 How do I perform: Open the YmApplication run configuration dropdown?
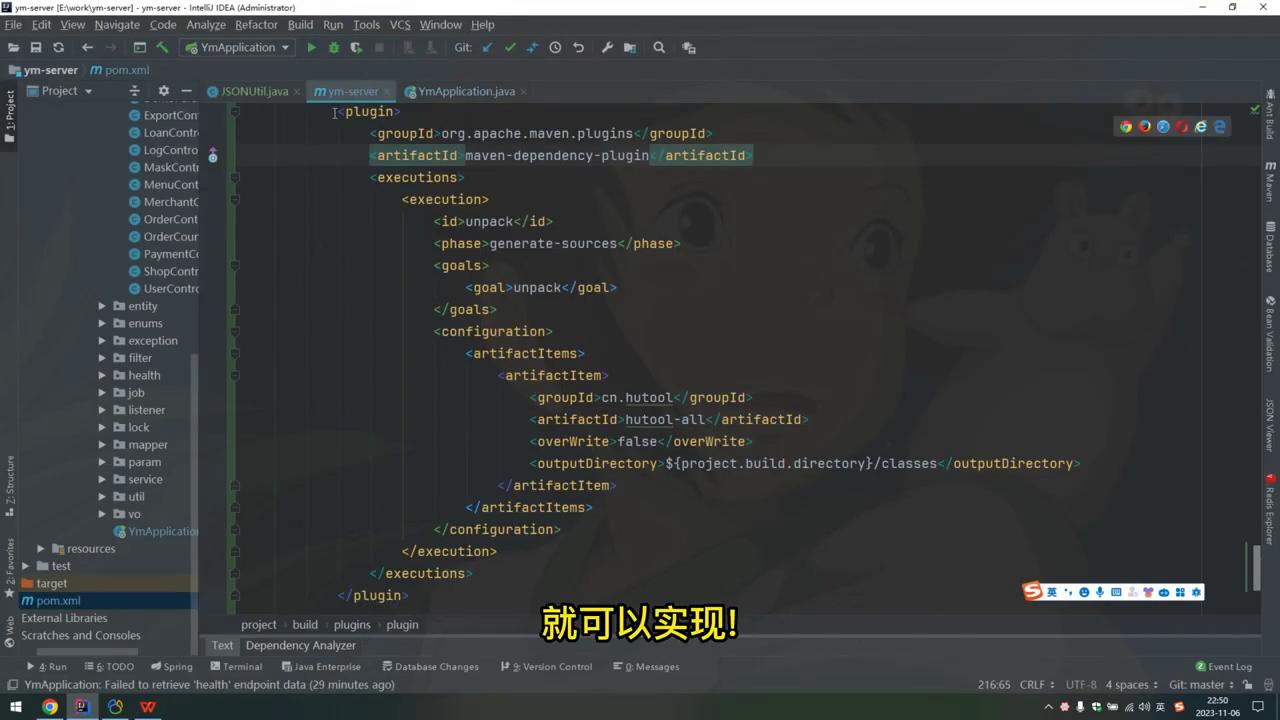coord(238,48)
